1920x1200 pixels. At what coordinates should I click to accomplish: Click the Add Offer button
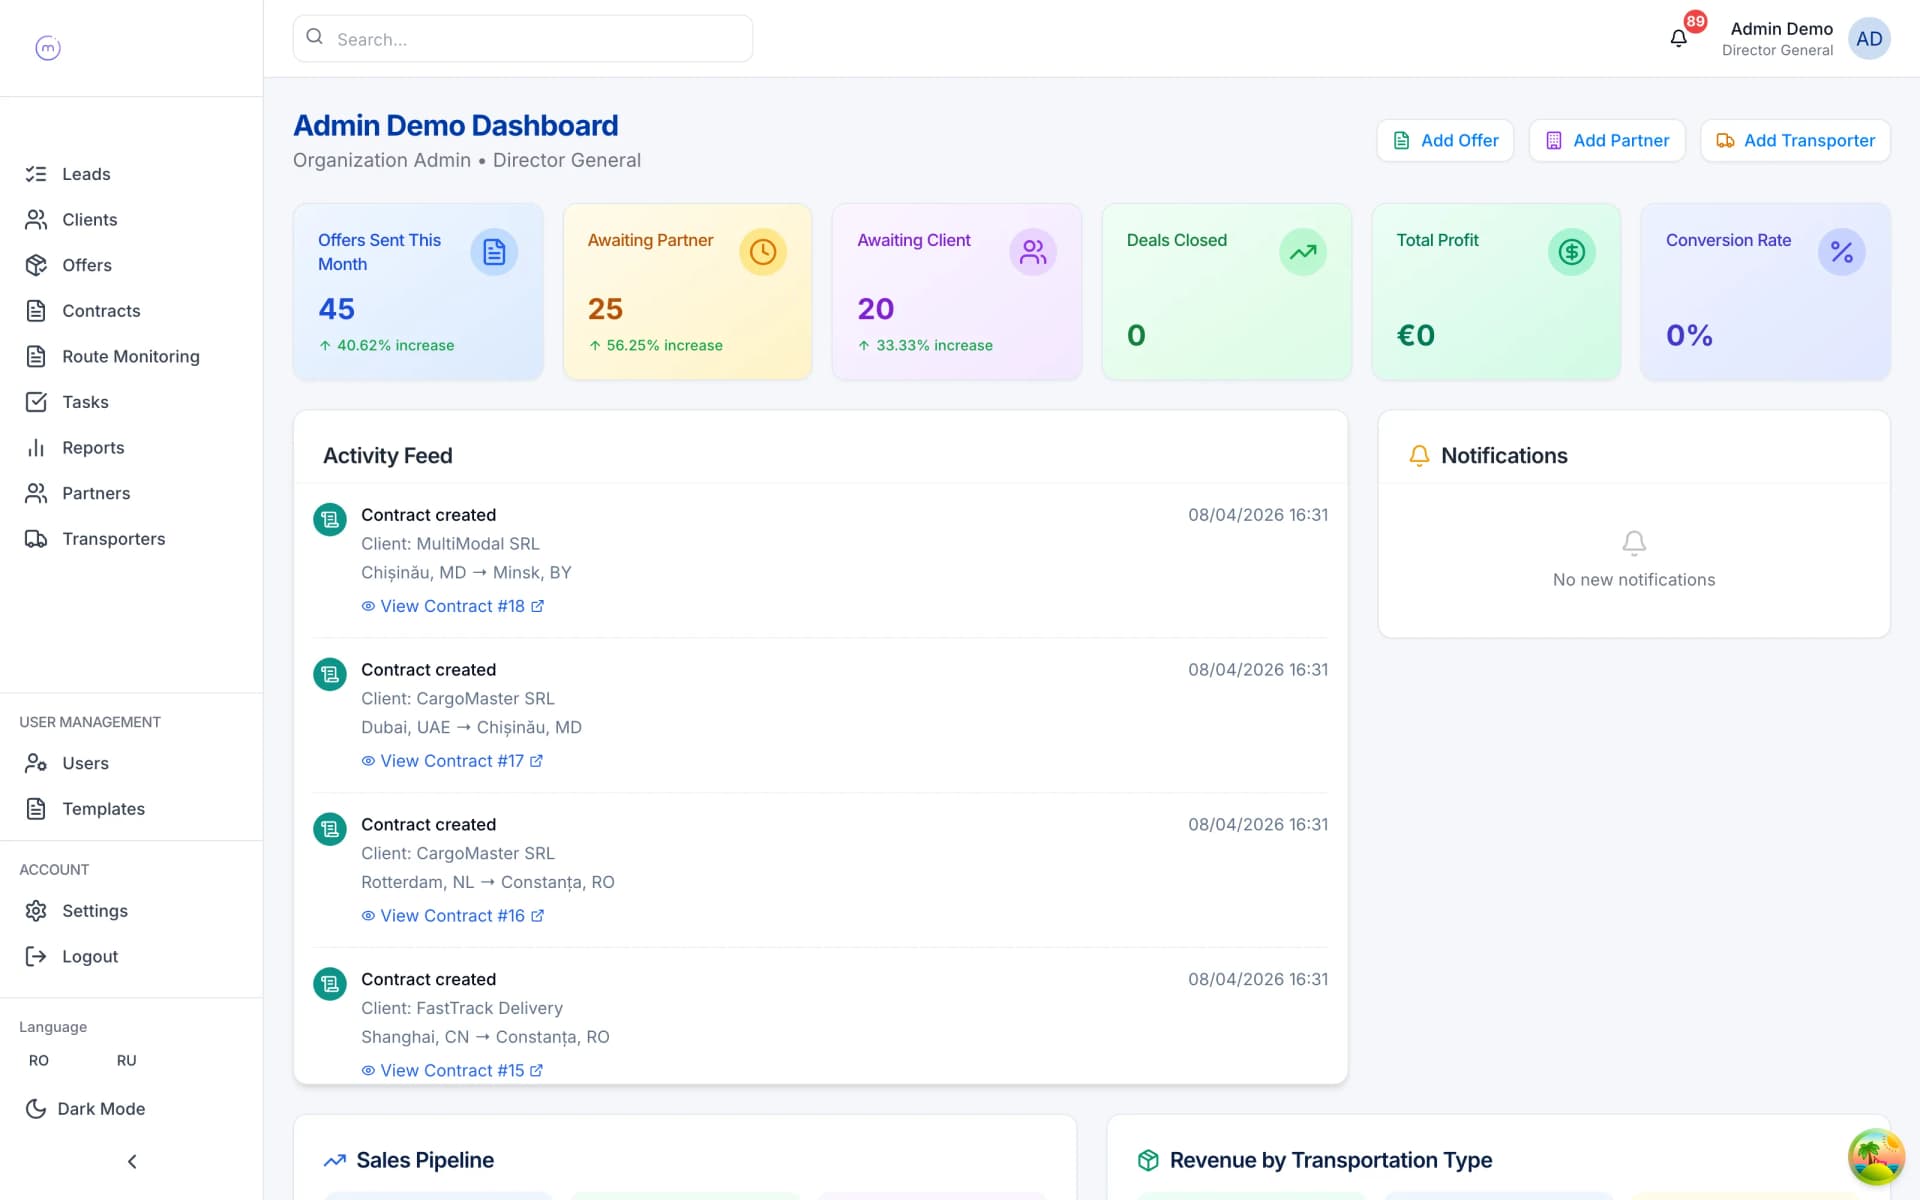tap(1445, 141)
